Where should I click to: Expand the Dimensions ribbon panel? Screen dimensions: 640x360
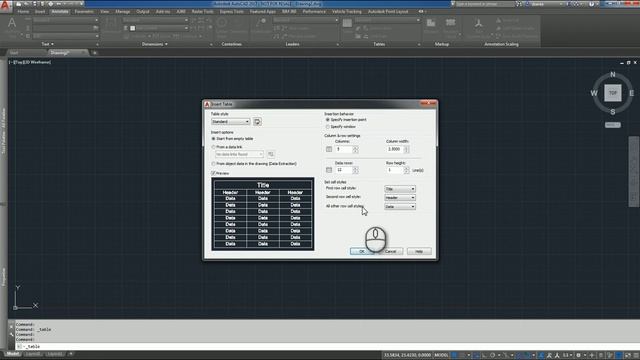(x=154, y=44)
